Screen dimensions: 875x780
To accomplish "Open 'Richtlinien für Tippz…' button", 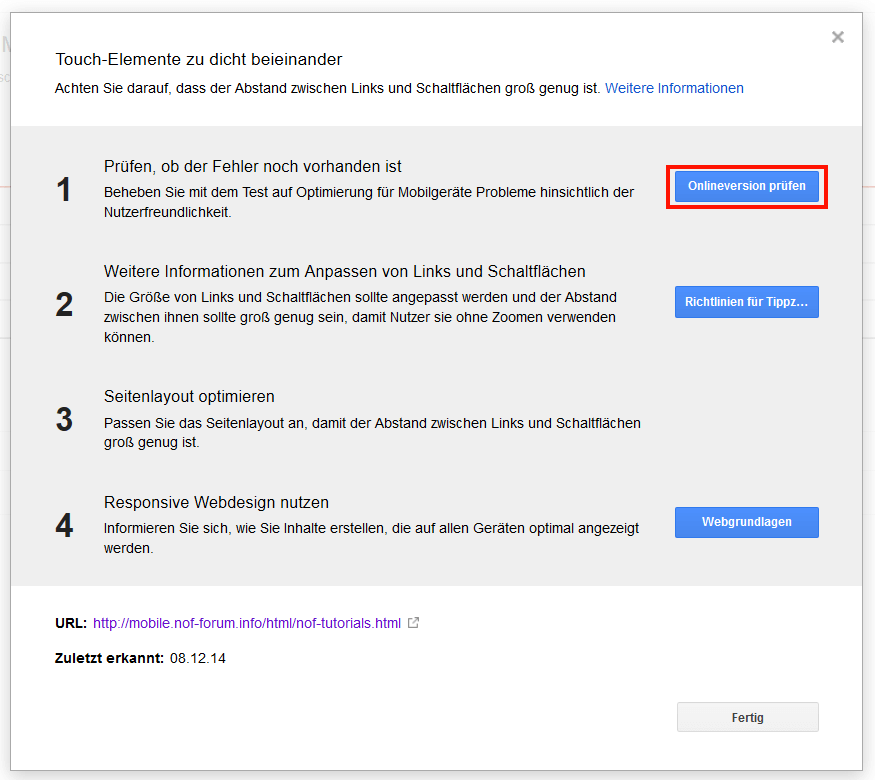I will click(x=746, y=302).
